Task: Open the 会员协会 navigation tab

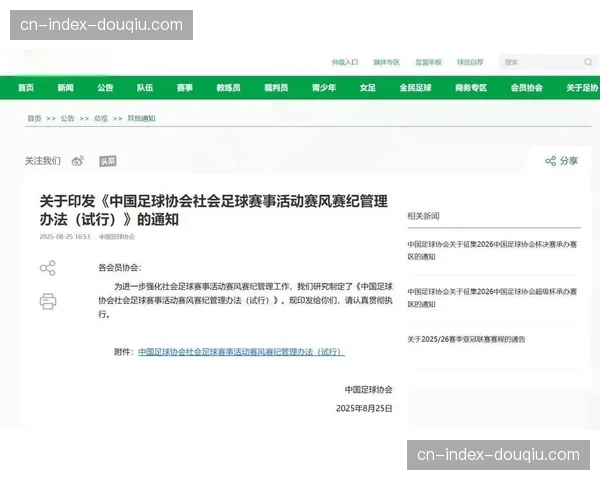Action: [x=527, y=88]
